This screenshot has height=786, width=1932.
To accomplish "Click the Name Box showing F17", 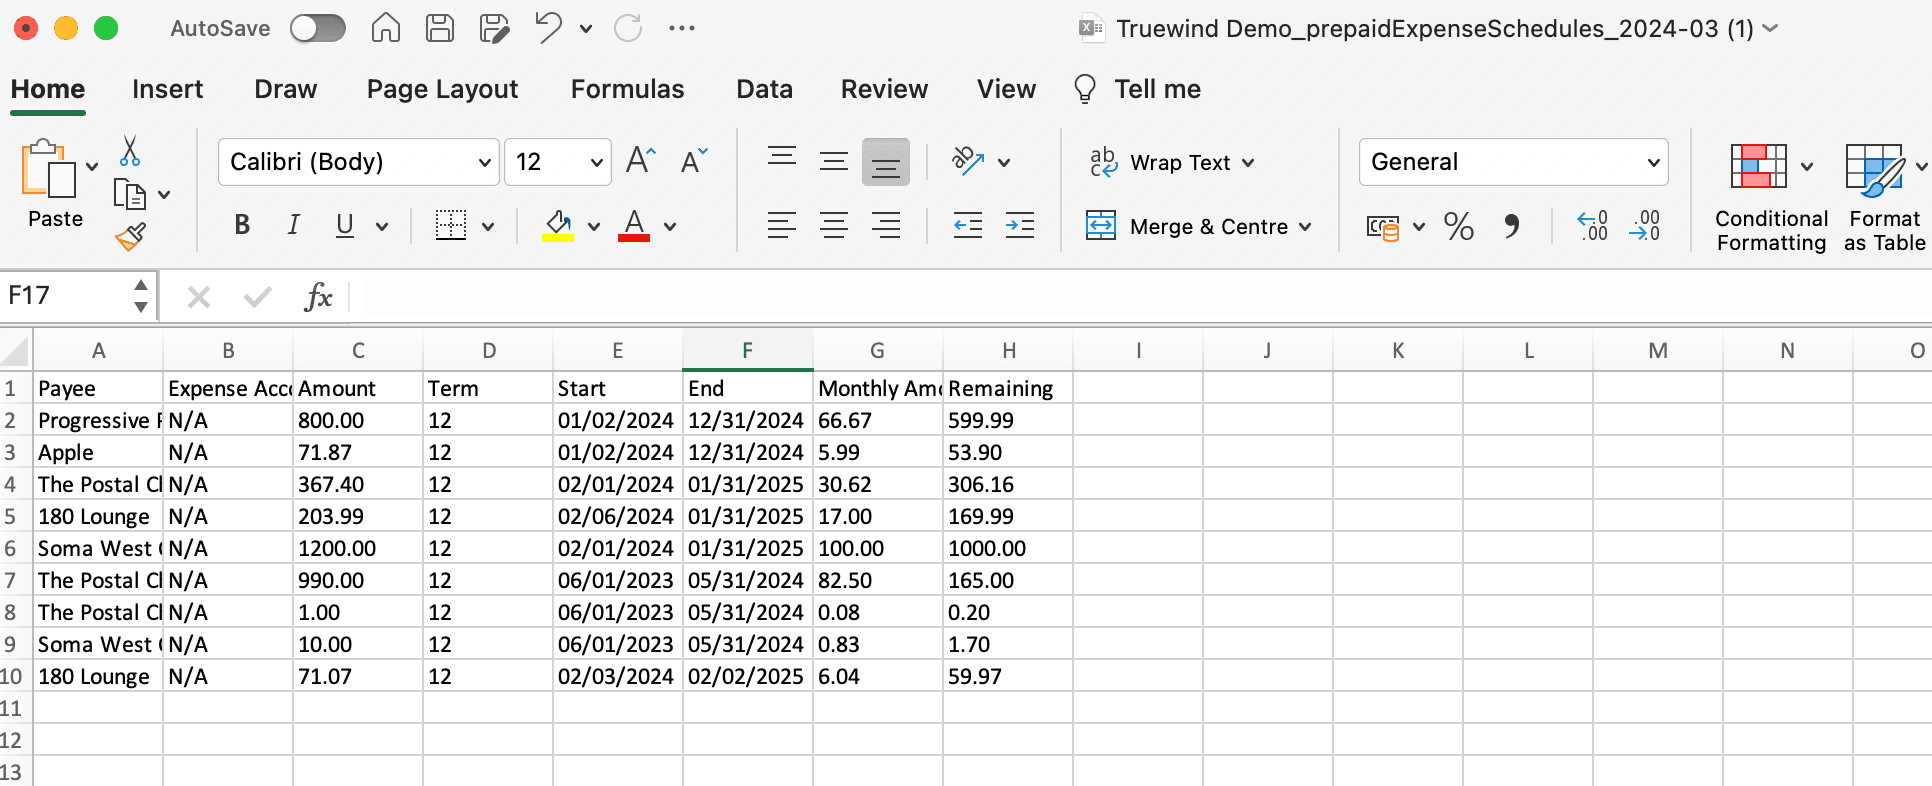I will [66, 296].
